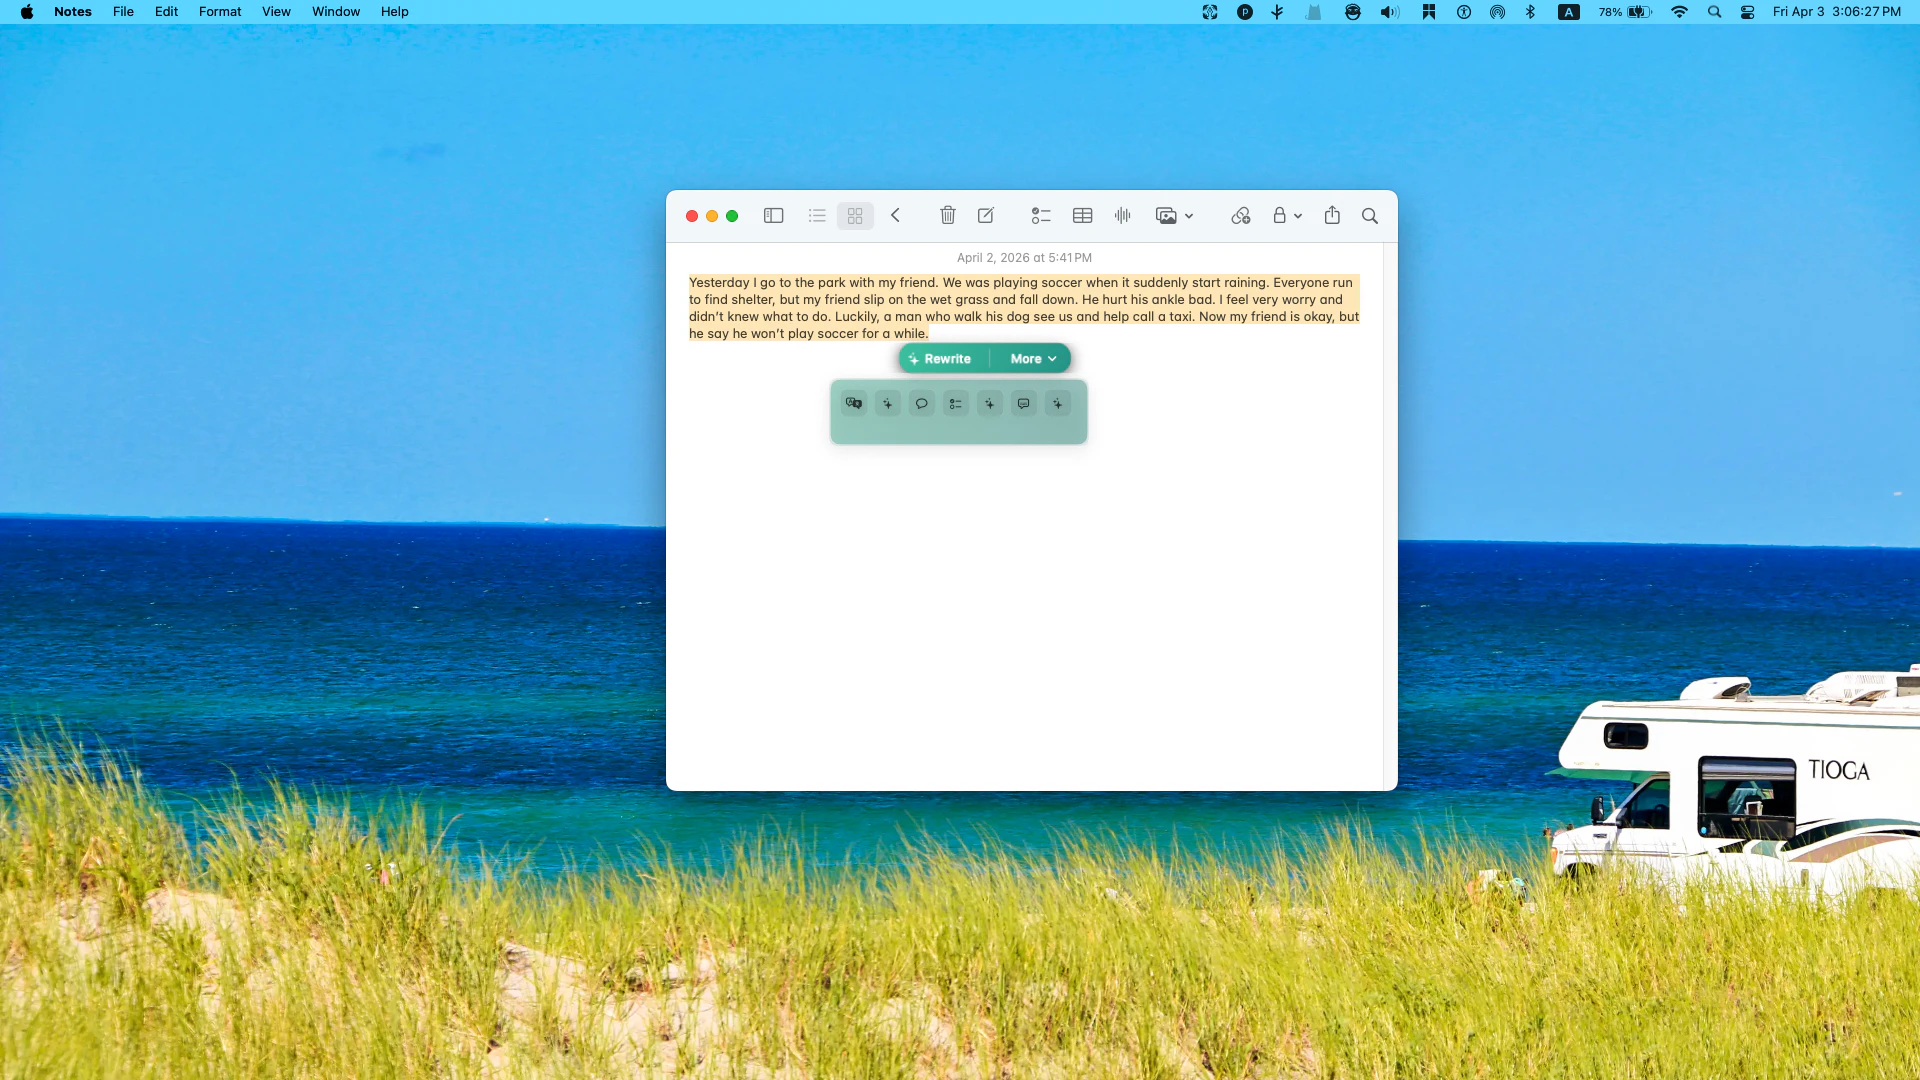Switch to gallery view

point(855,216)
